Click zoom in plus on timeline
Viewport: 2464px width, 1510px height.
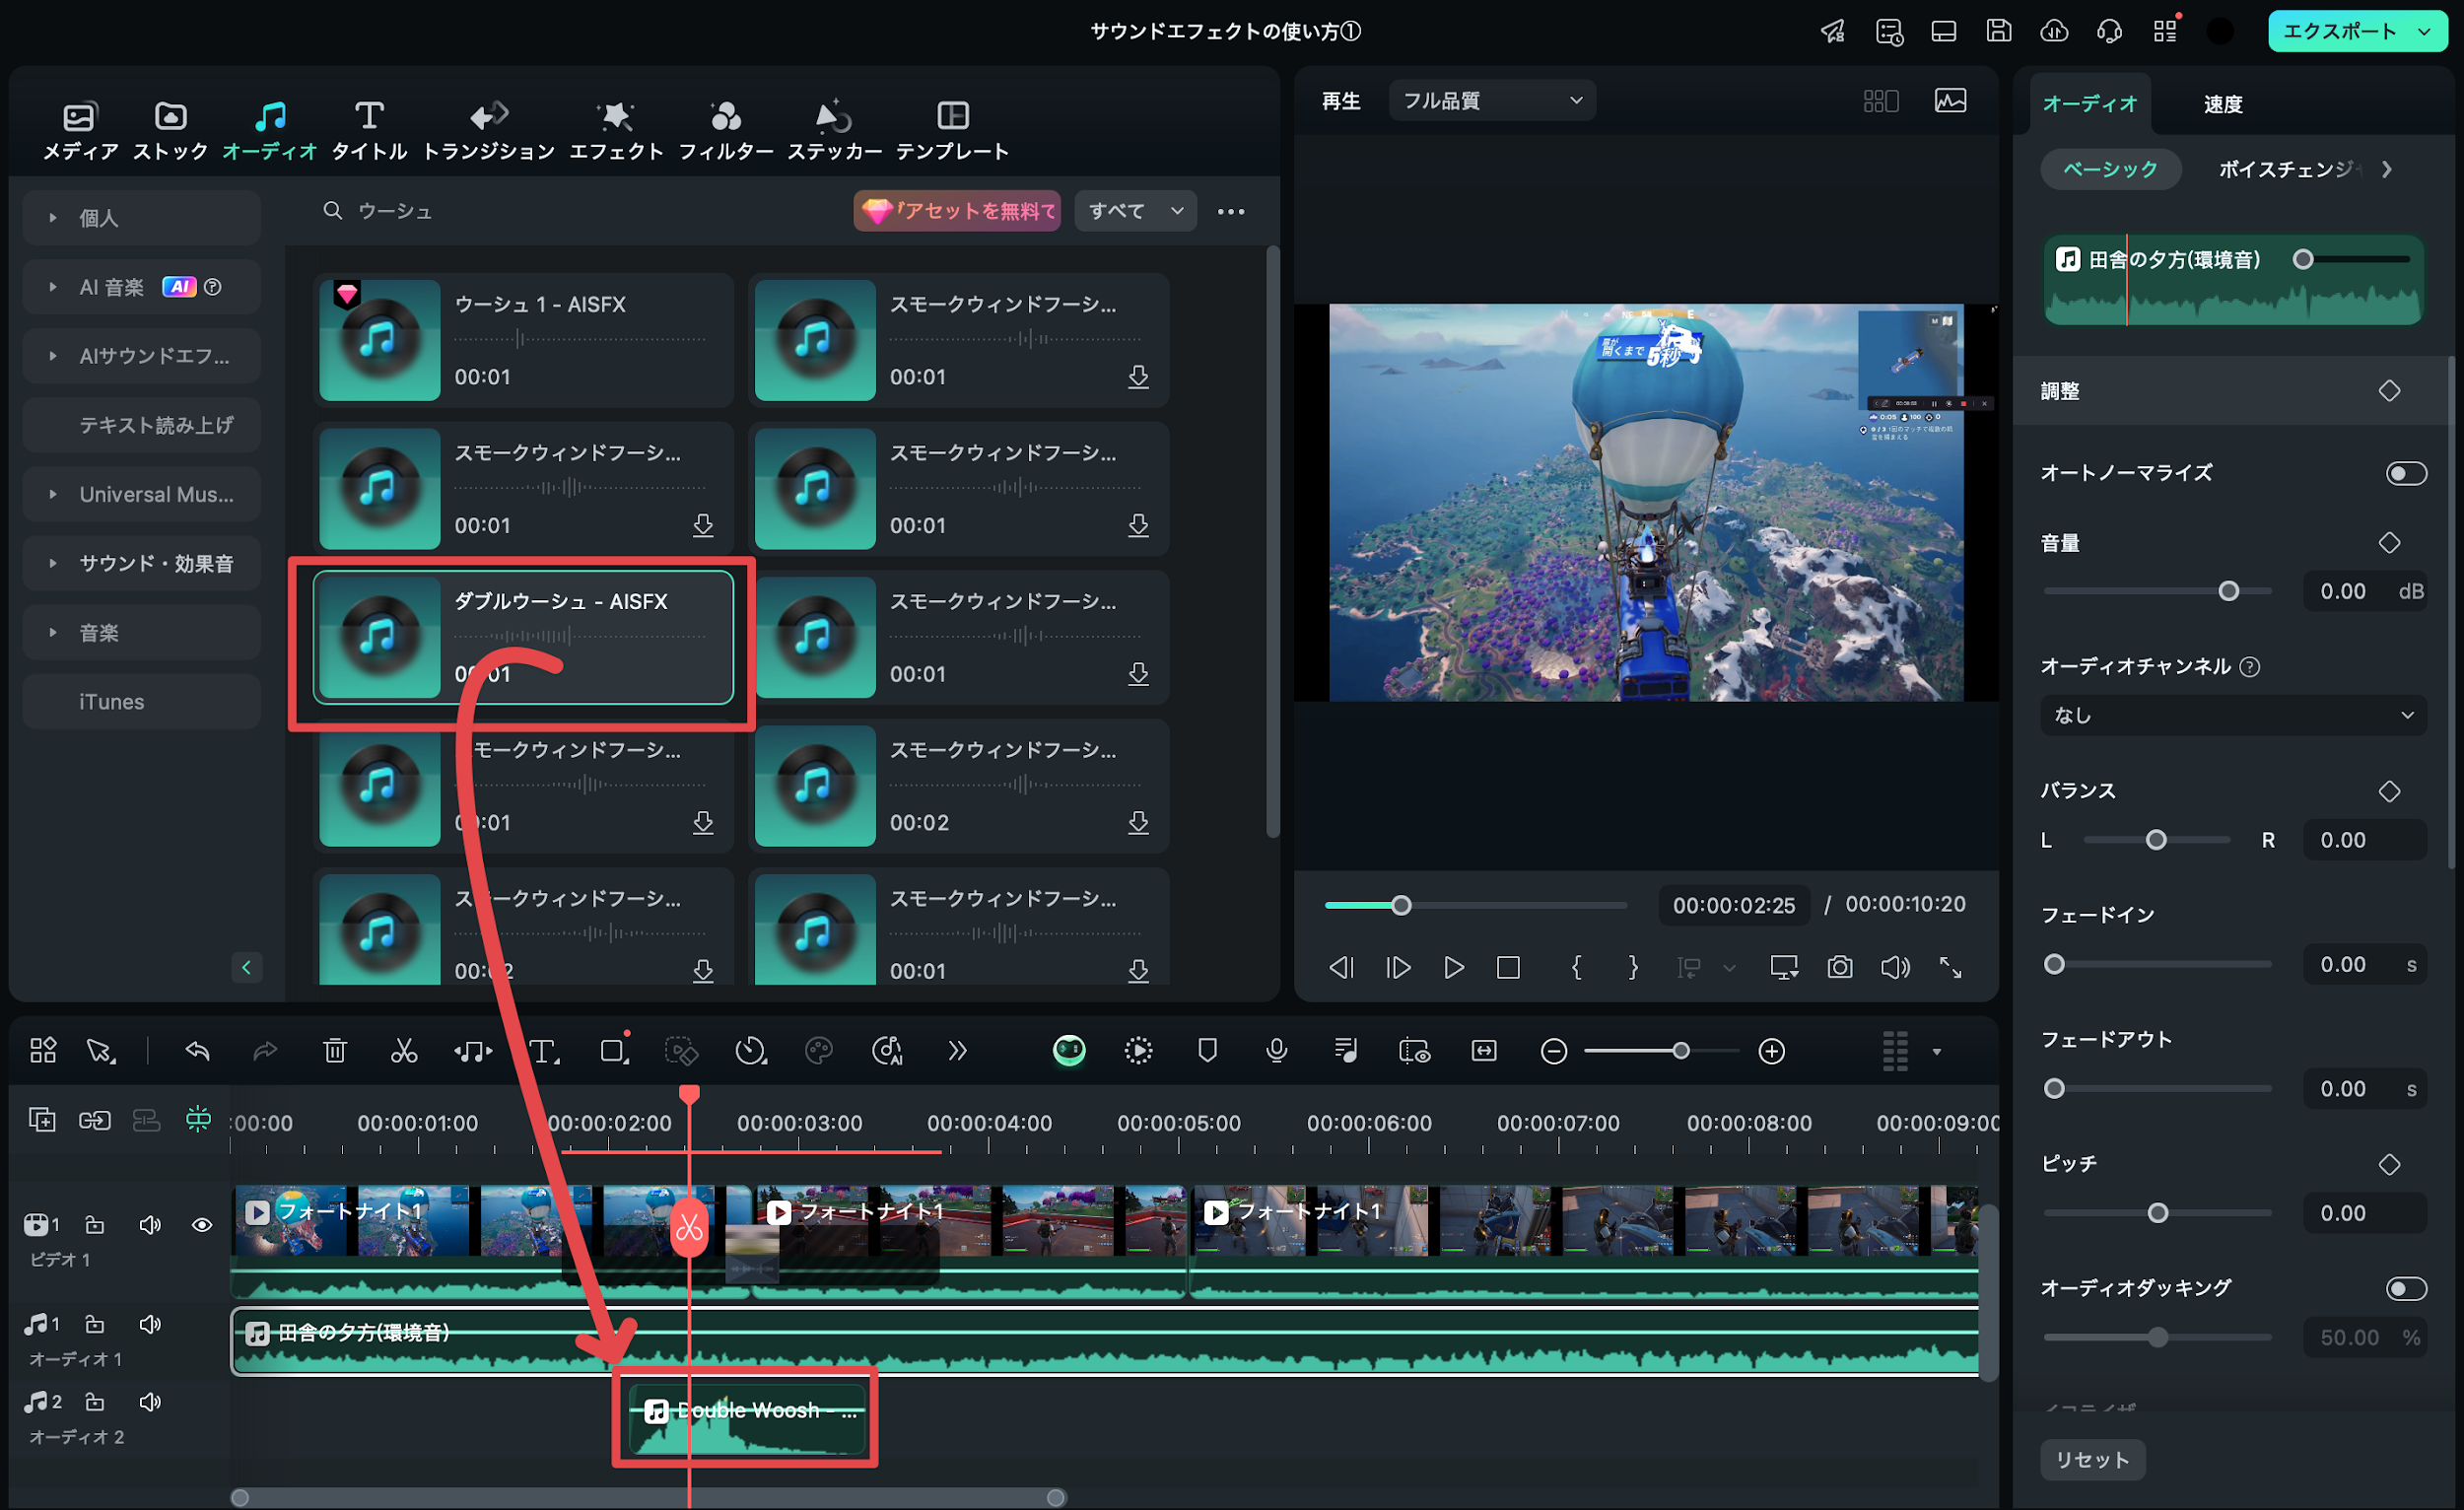pos(1772,1051)
